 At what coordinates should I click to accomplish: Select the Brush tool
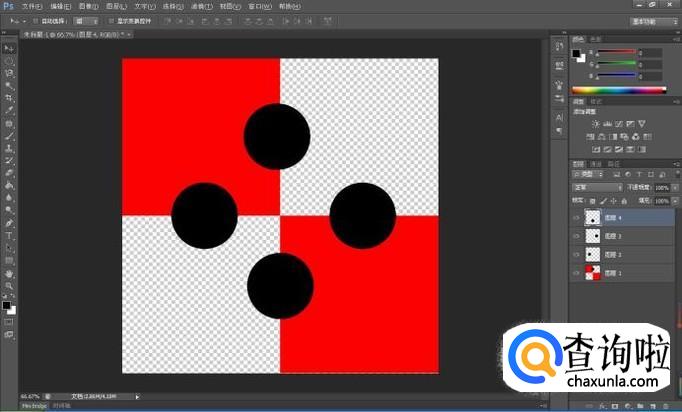[x=9, y=136]
